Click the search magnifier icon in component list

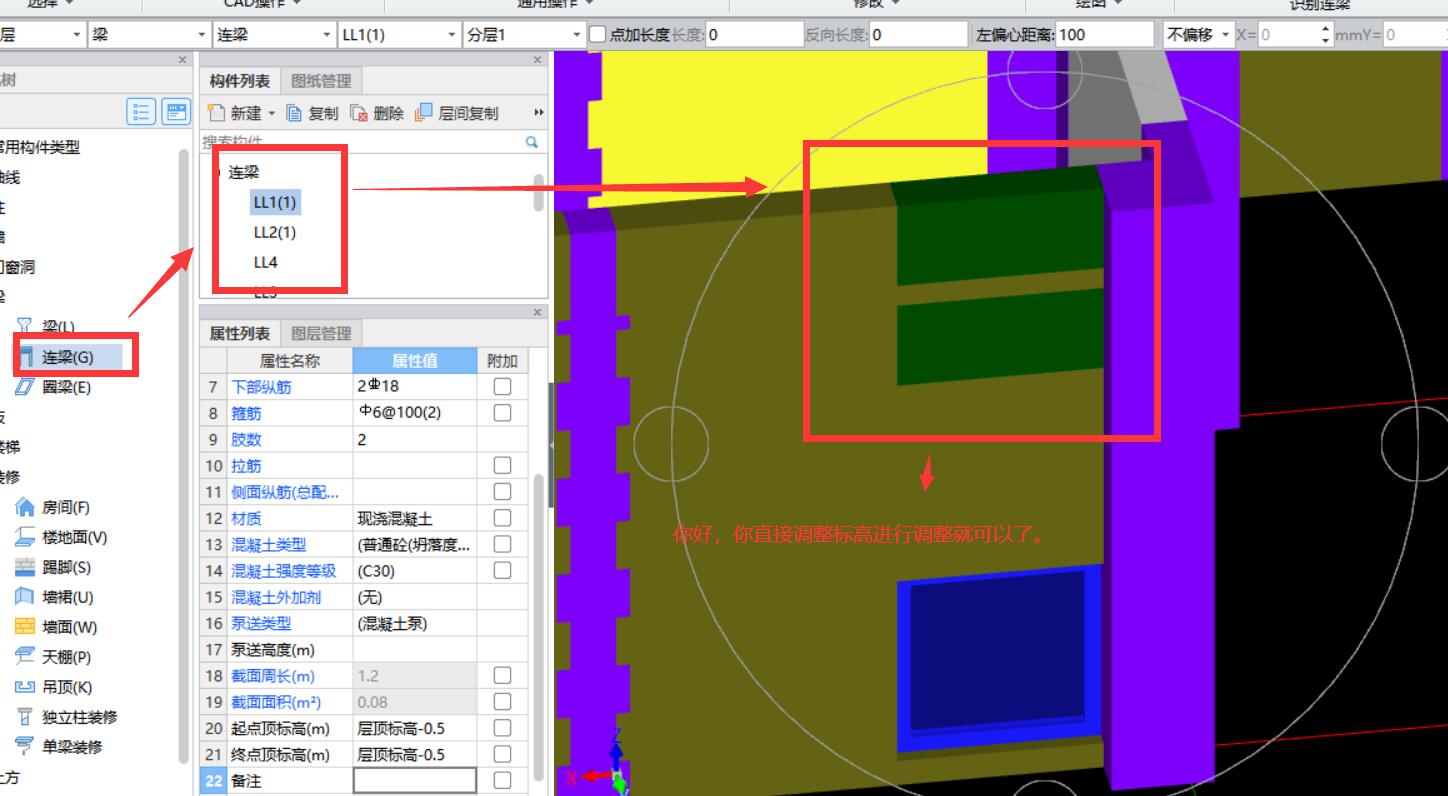pos(532,142)
